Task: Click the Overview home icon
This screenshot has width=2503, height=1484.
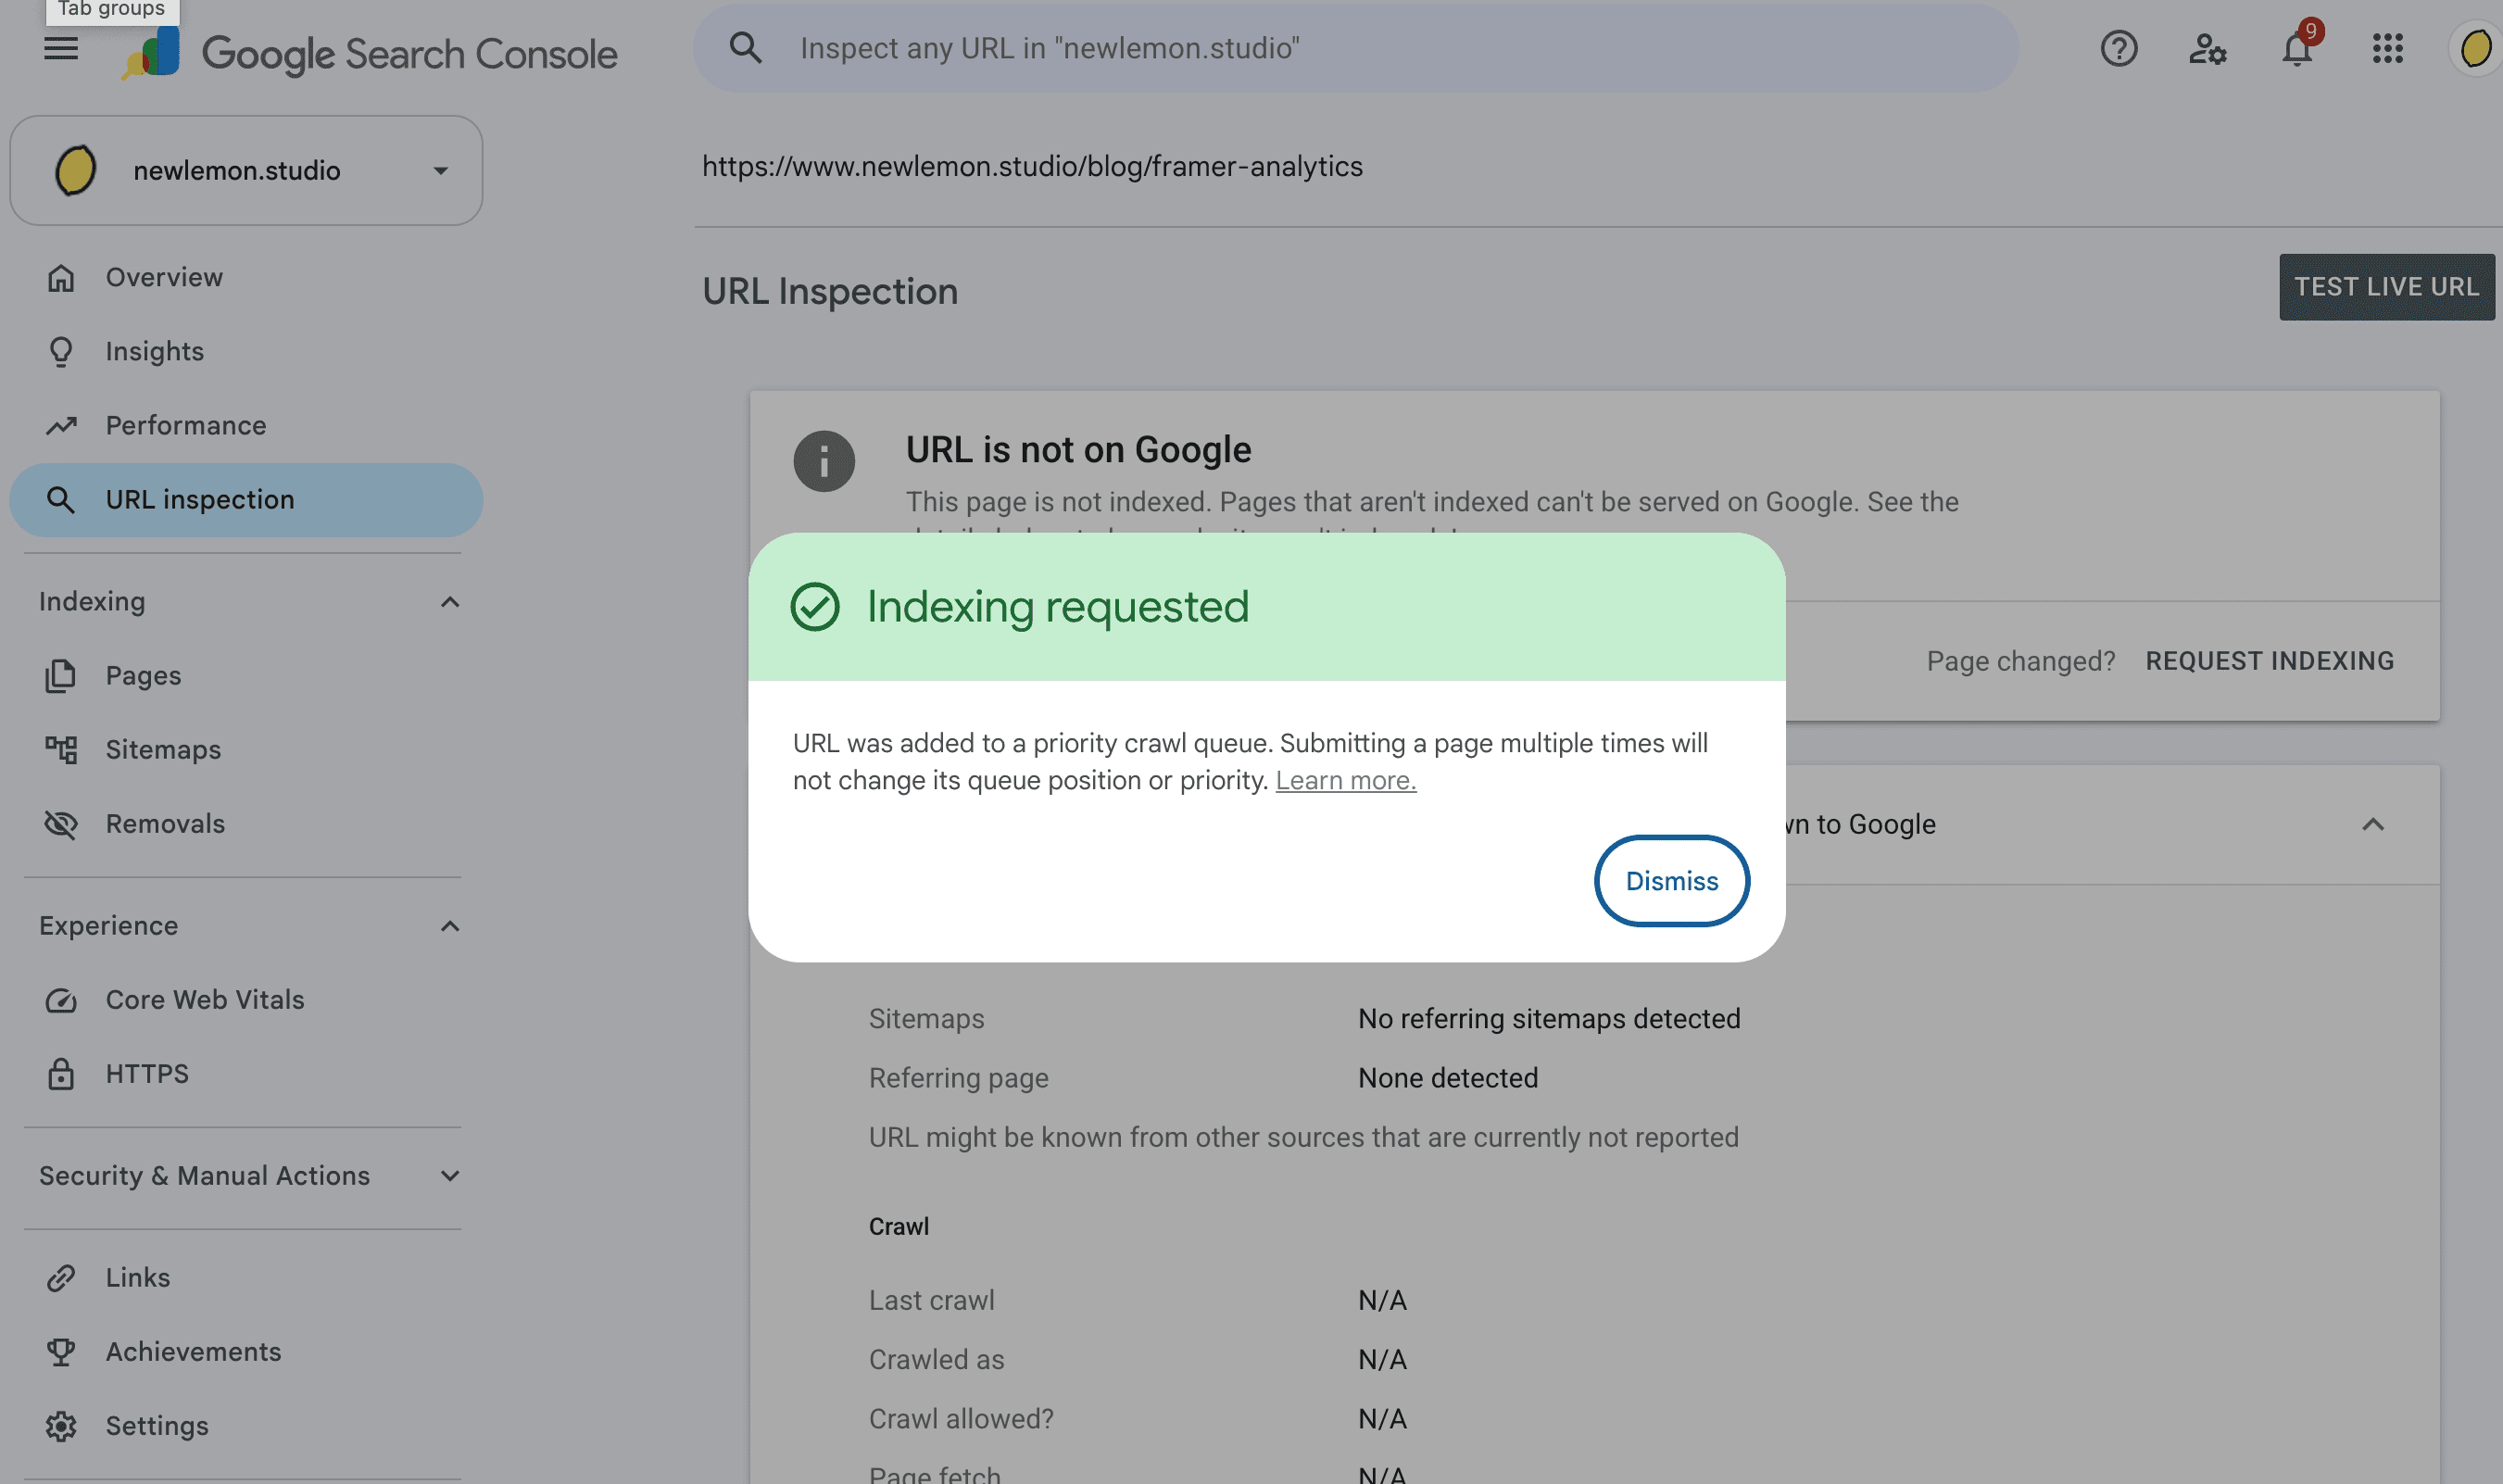Action: [x=61, y=277]
